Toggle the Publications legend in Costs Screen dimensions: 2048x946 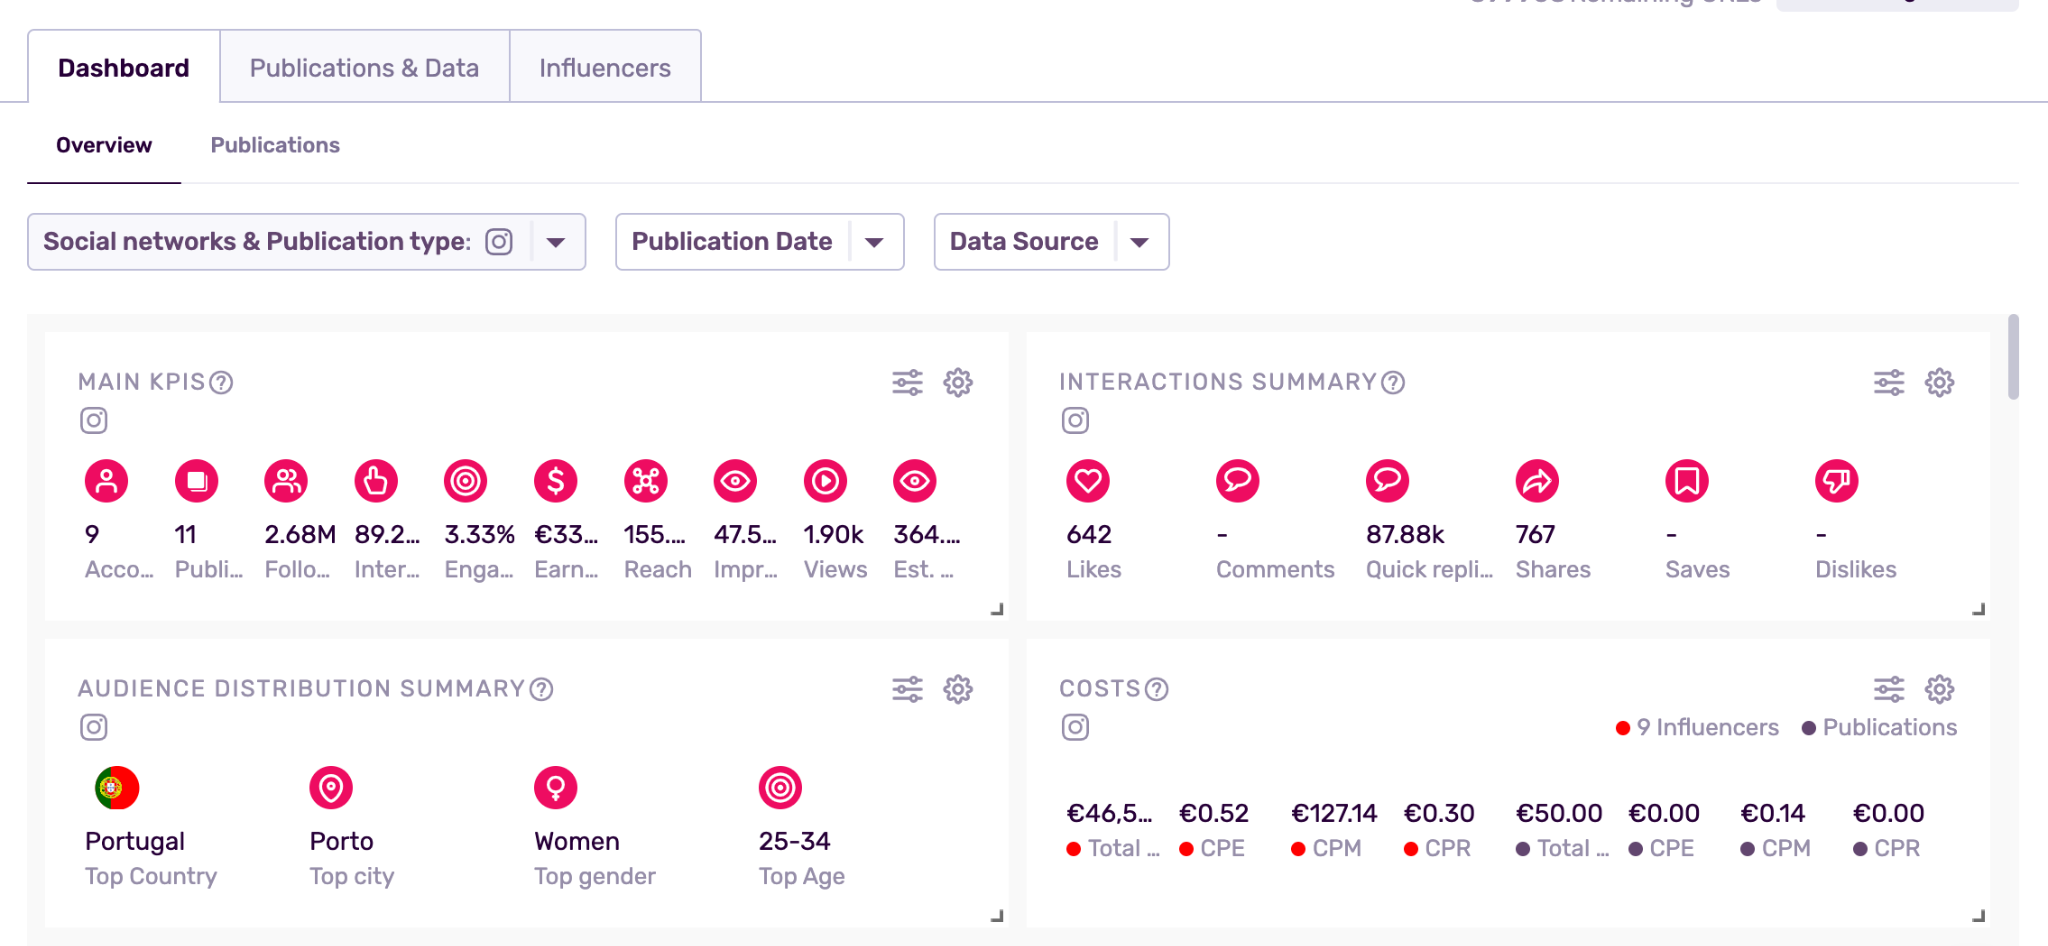(1879, 728)
